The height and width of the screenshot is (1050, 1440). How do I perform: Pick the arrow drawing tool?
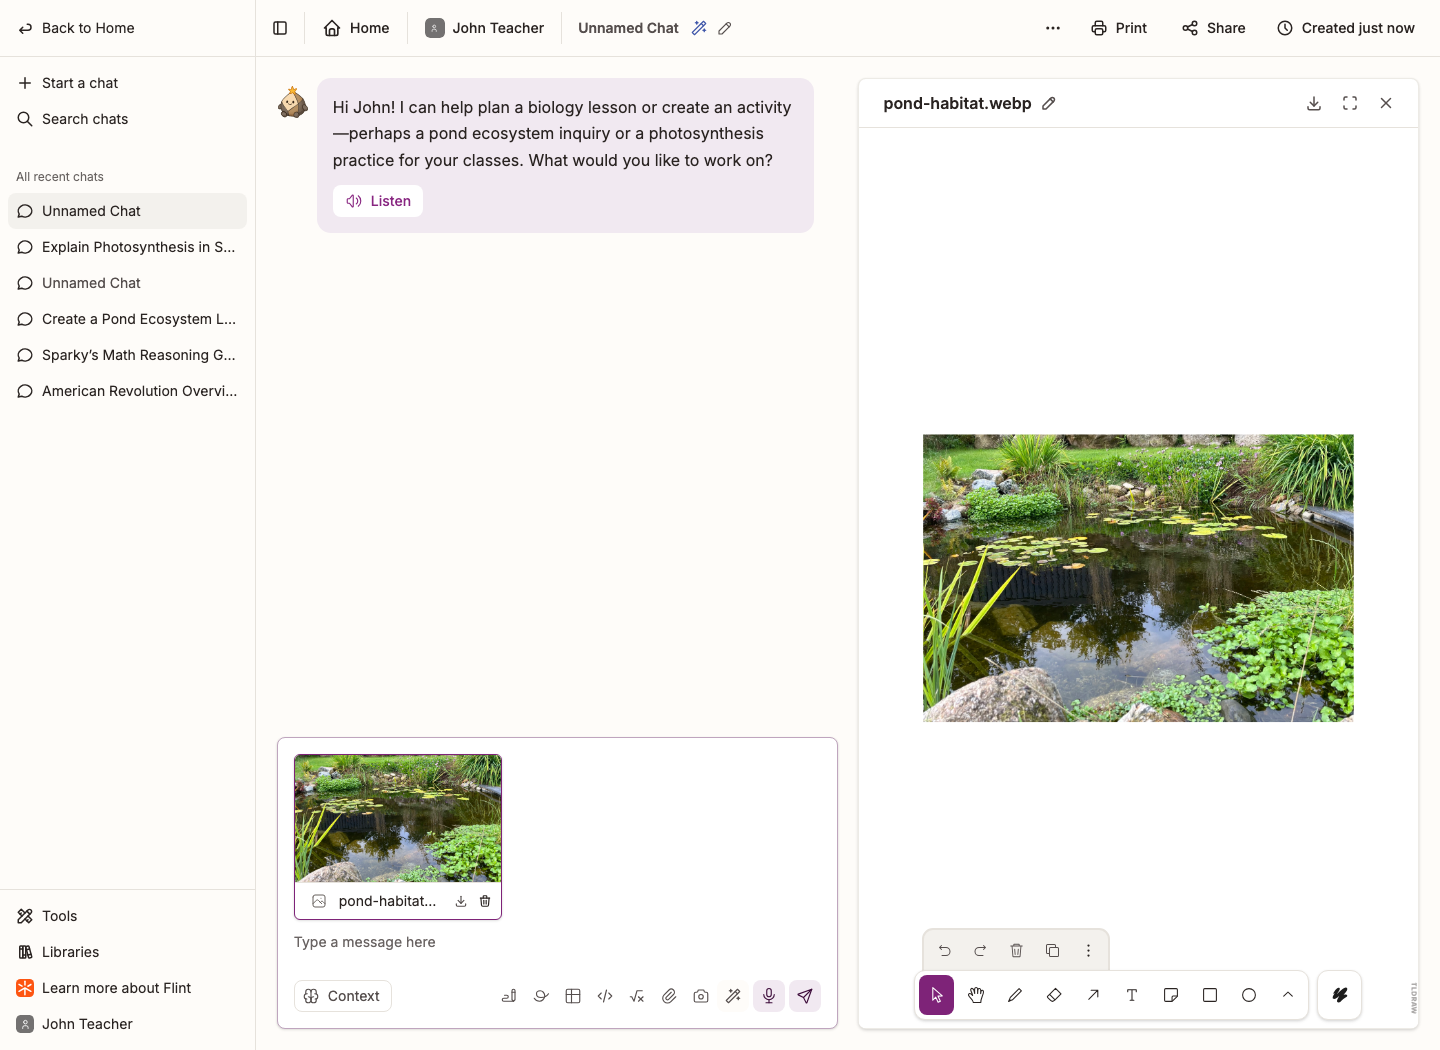point(1093,995)
